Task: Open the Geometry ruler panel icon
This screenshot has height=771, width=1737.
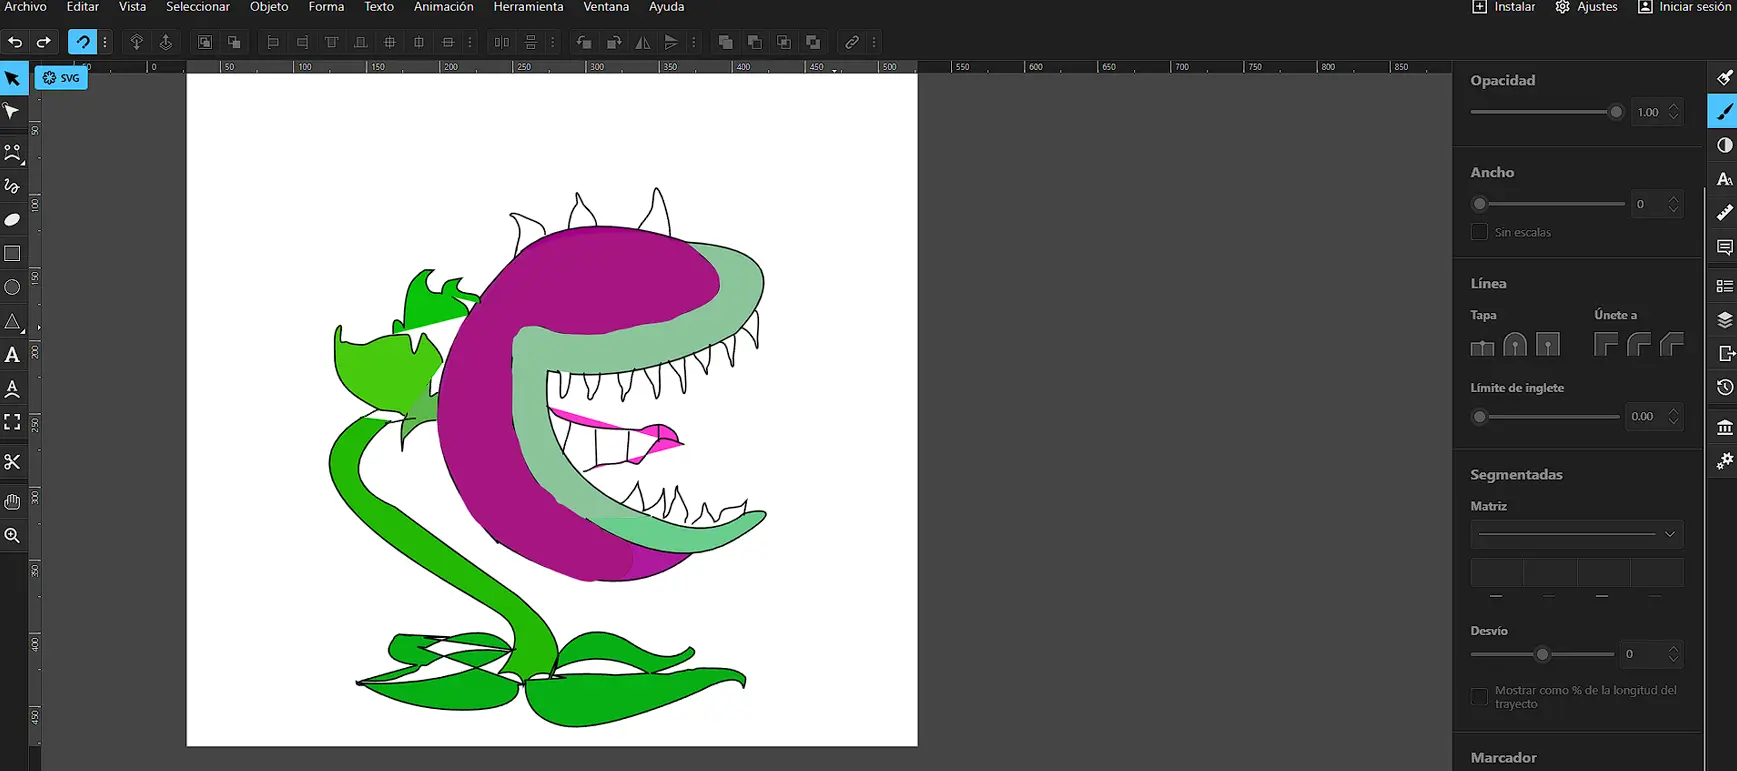Action: [1724, 213]
